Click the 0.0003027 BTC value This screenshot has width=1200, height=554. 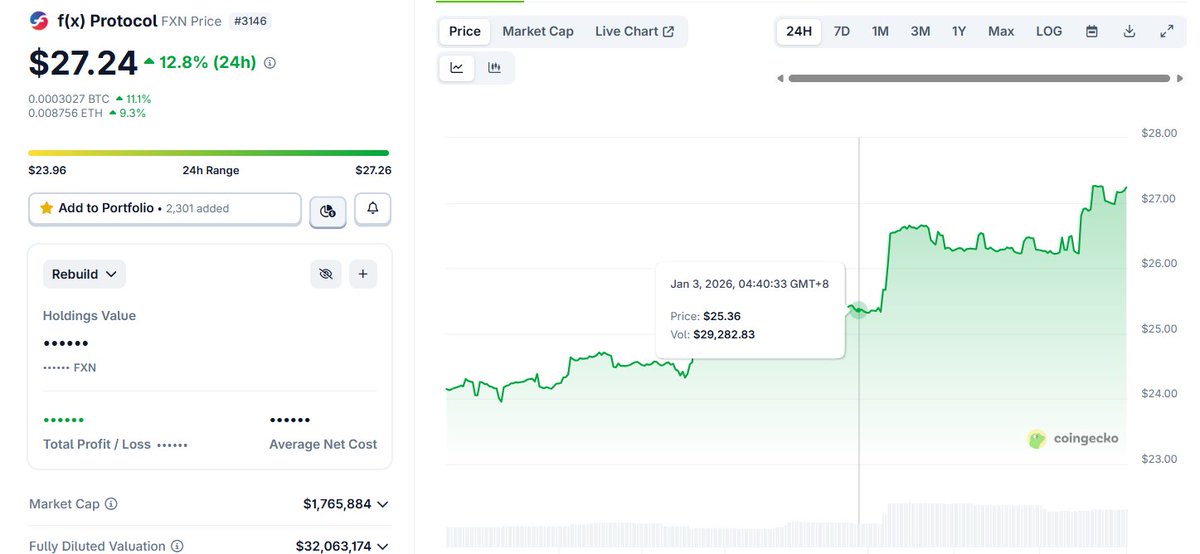point(69,99)
